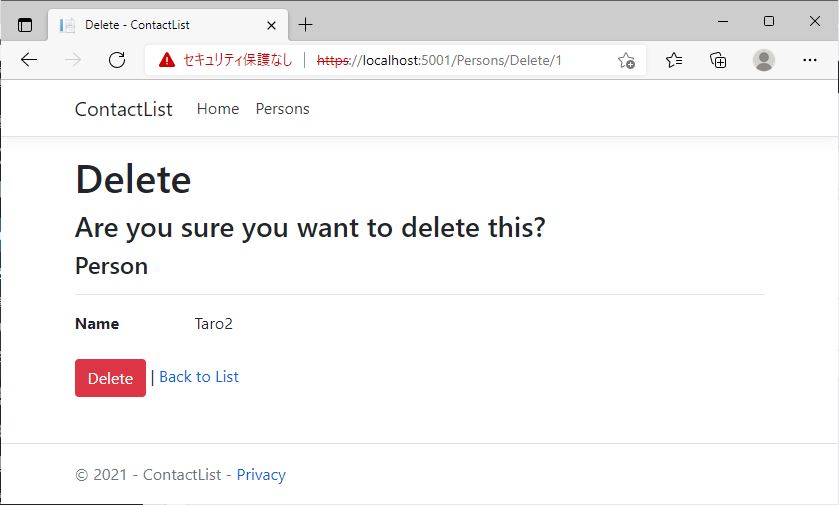Open the Settings and more menu
The width and height of the screenshot is (839, 505).
(810, 60)
